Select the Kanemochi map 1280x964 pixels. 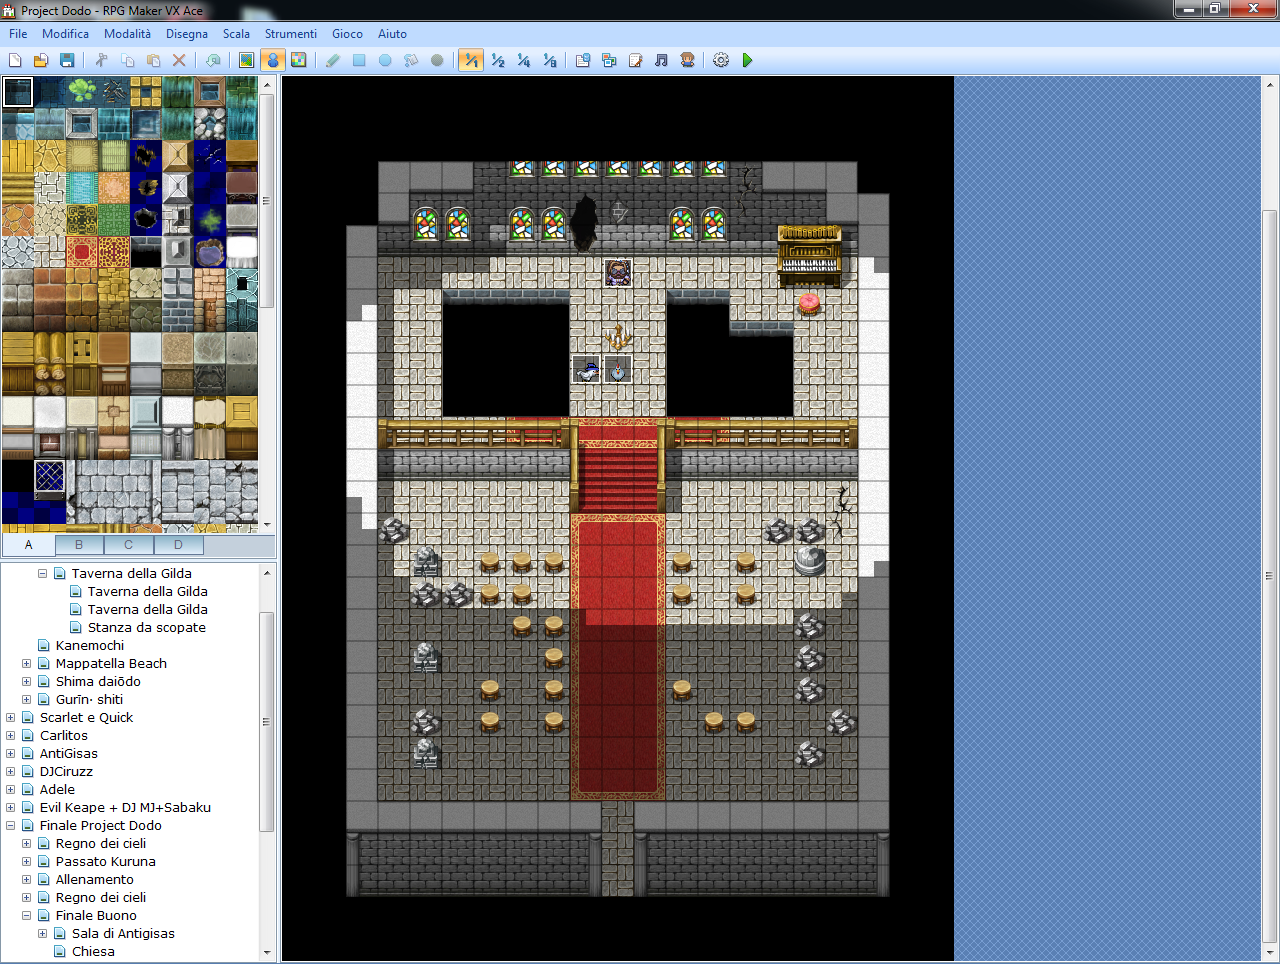(x=90, y=646)
